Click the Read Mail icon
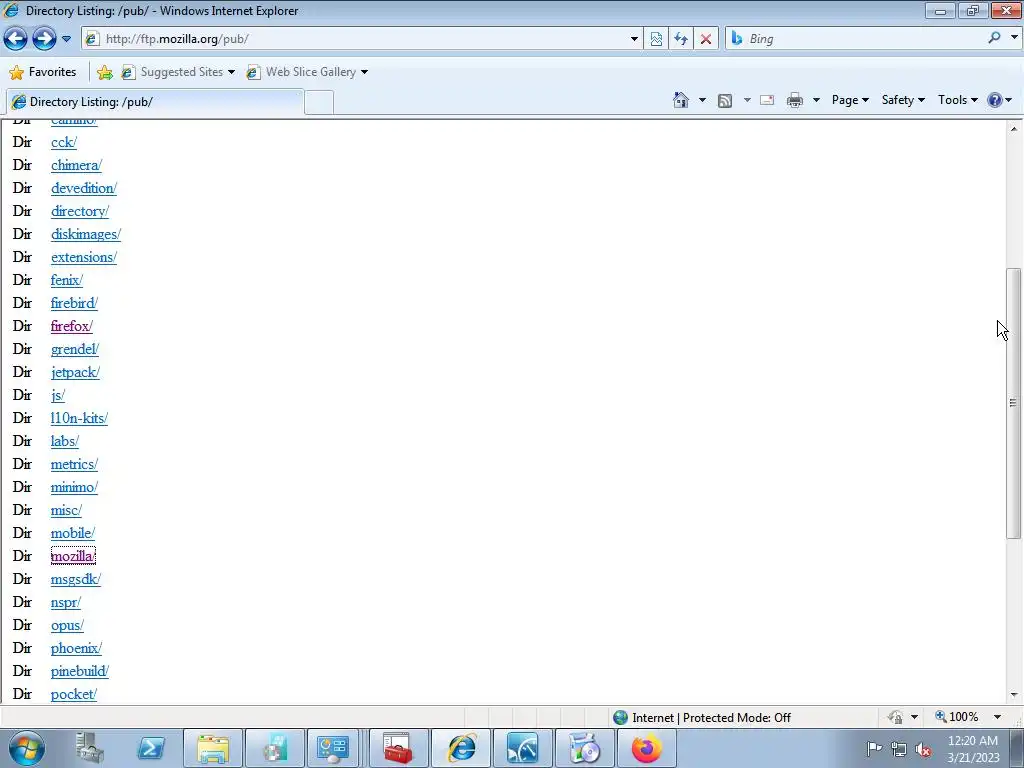 [767, 100]
